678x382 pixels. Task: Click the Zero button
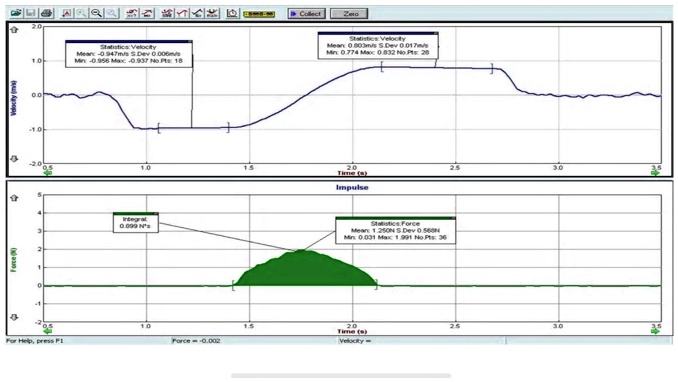coord(349,13)
